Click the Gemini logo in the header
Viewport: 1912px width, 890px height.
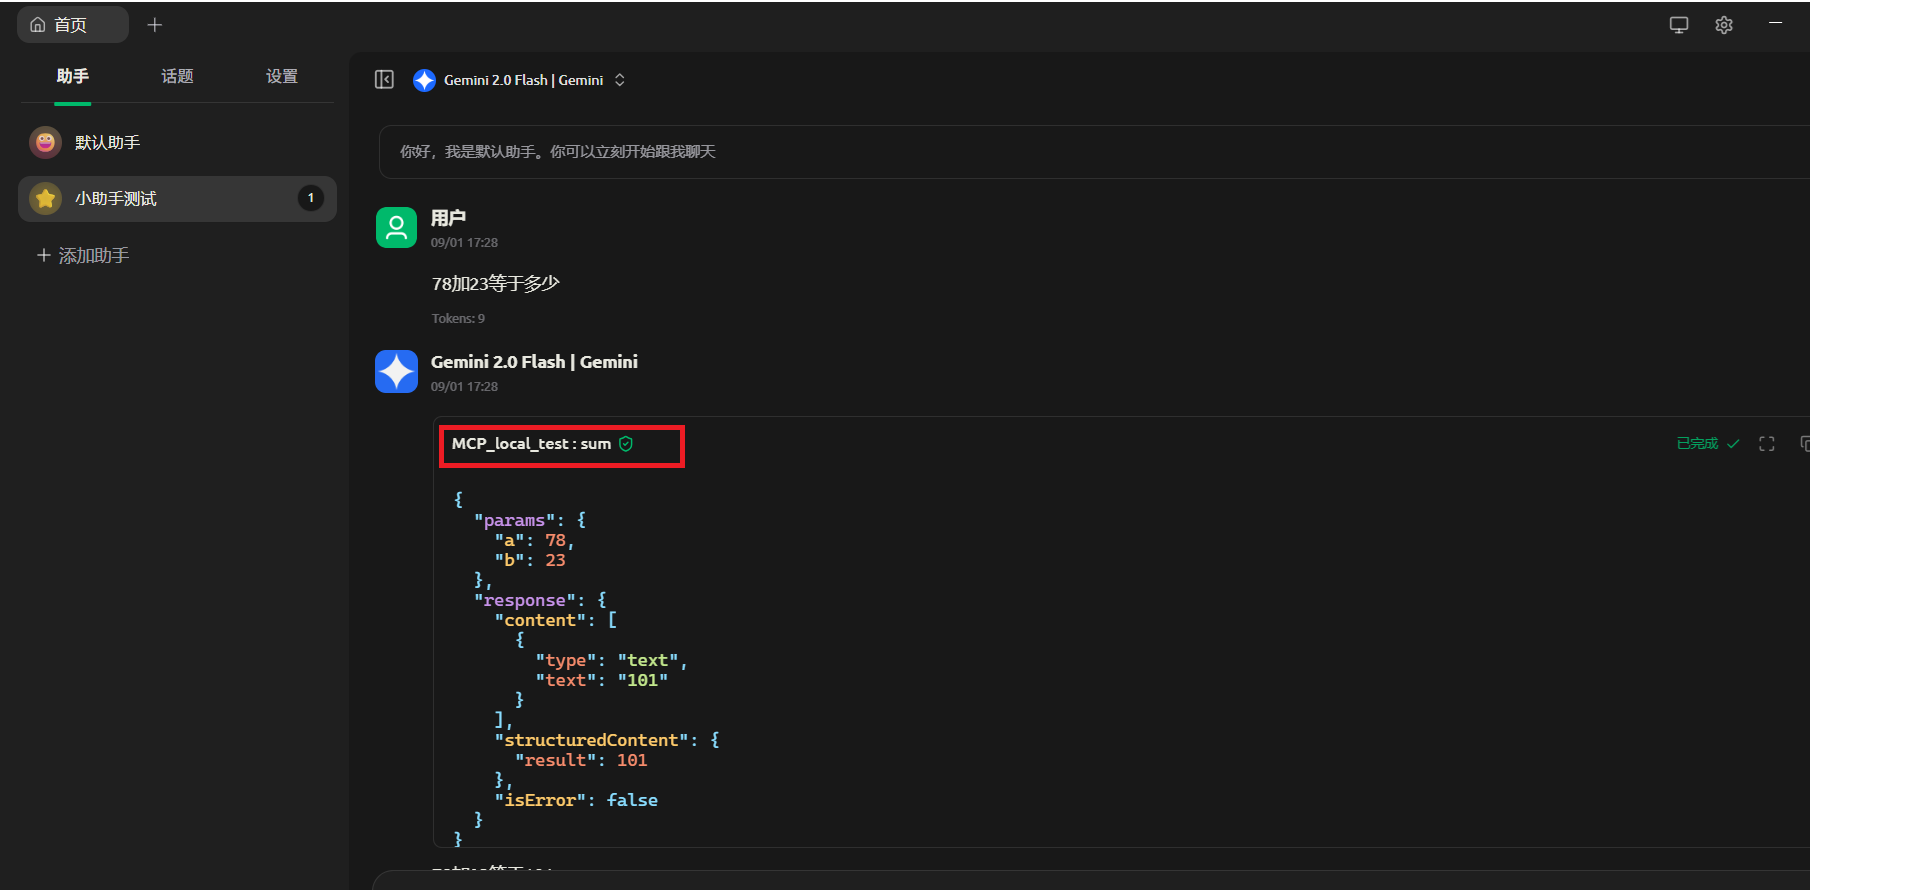(424, 80)
